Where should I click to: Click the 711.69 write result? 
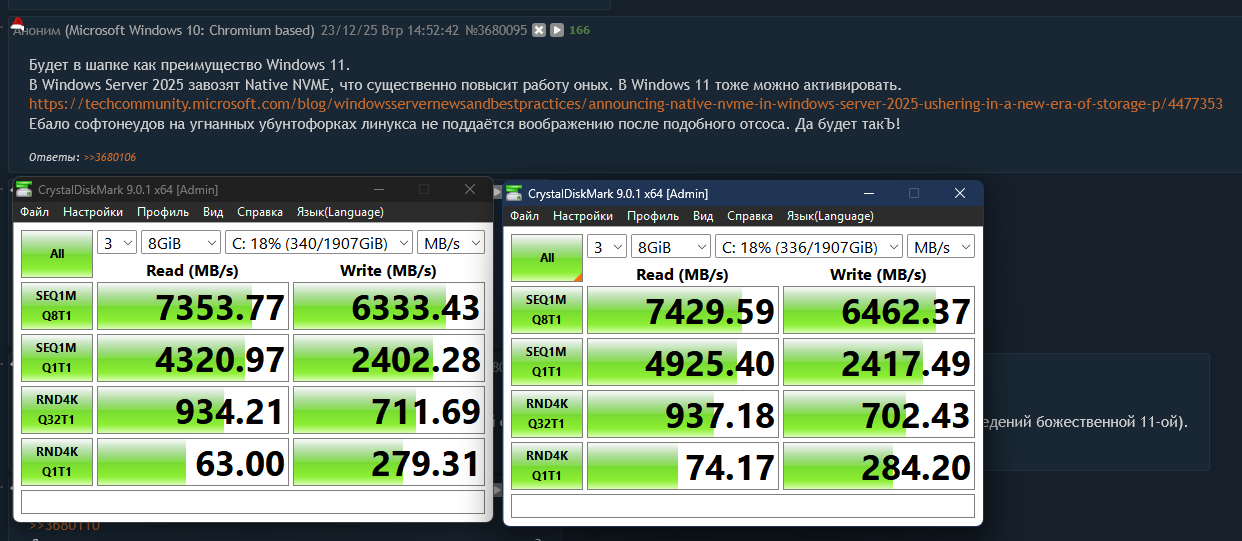[389, 410]
